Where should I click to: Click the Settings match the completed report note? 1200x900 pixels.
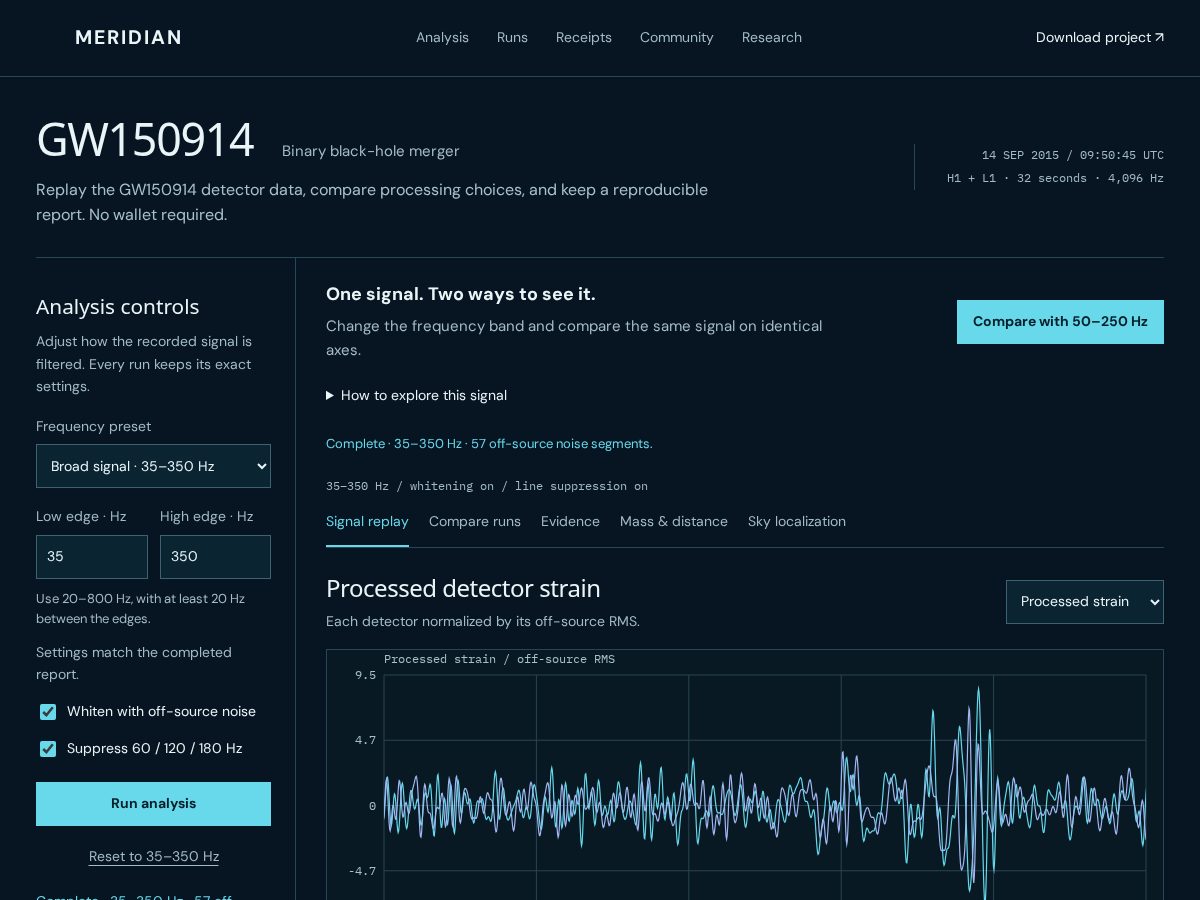(134, 664)
